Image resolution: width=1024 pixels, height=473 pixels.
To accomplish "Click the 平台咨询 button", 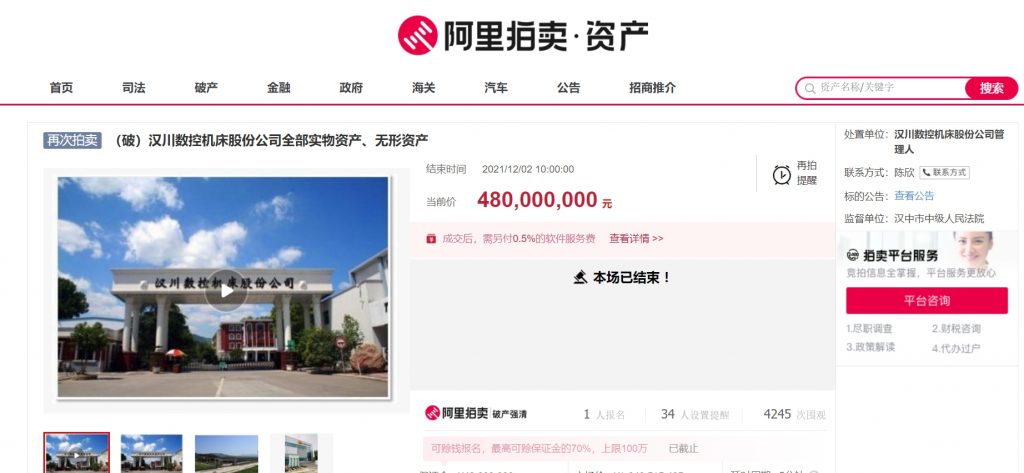I will point(927,301).
